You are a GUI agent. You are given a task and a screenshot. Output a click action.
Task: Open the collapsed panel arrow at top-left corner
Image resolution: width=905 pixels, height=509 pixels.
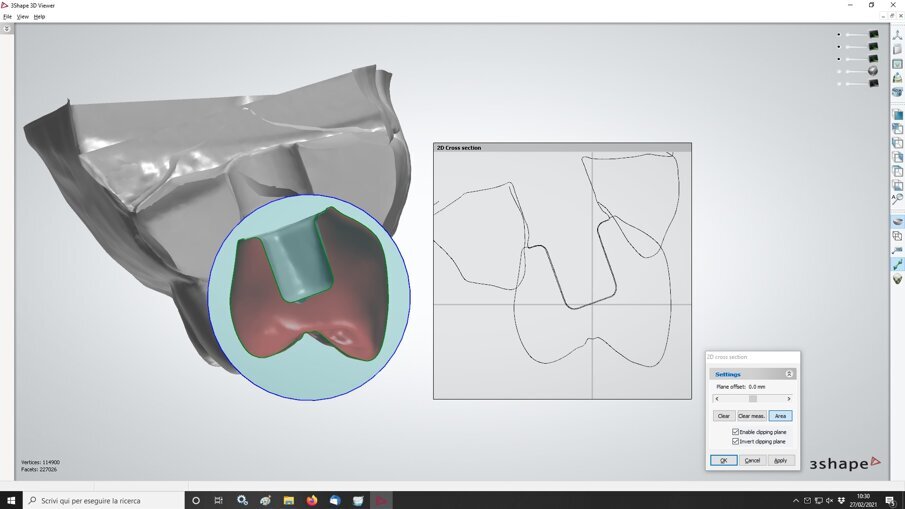7,28
